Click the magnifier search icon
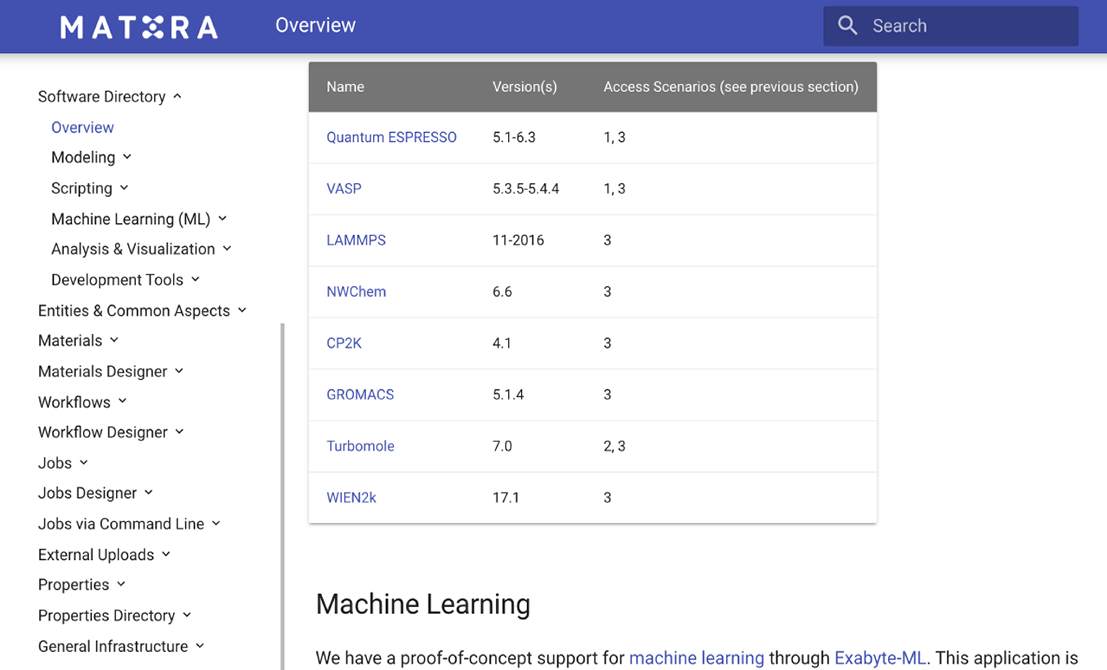Screen dimensions: 1107x670 pos(847,26)
